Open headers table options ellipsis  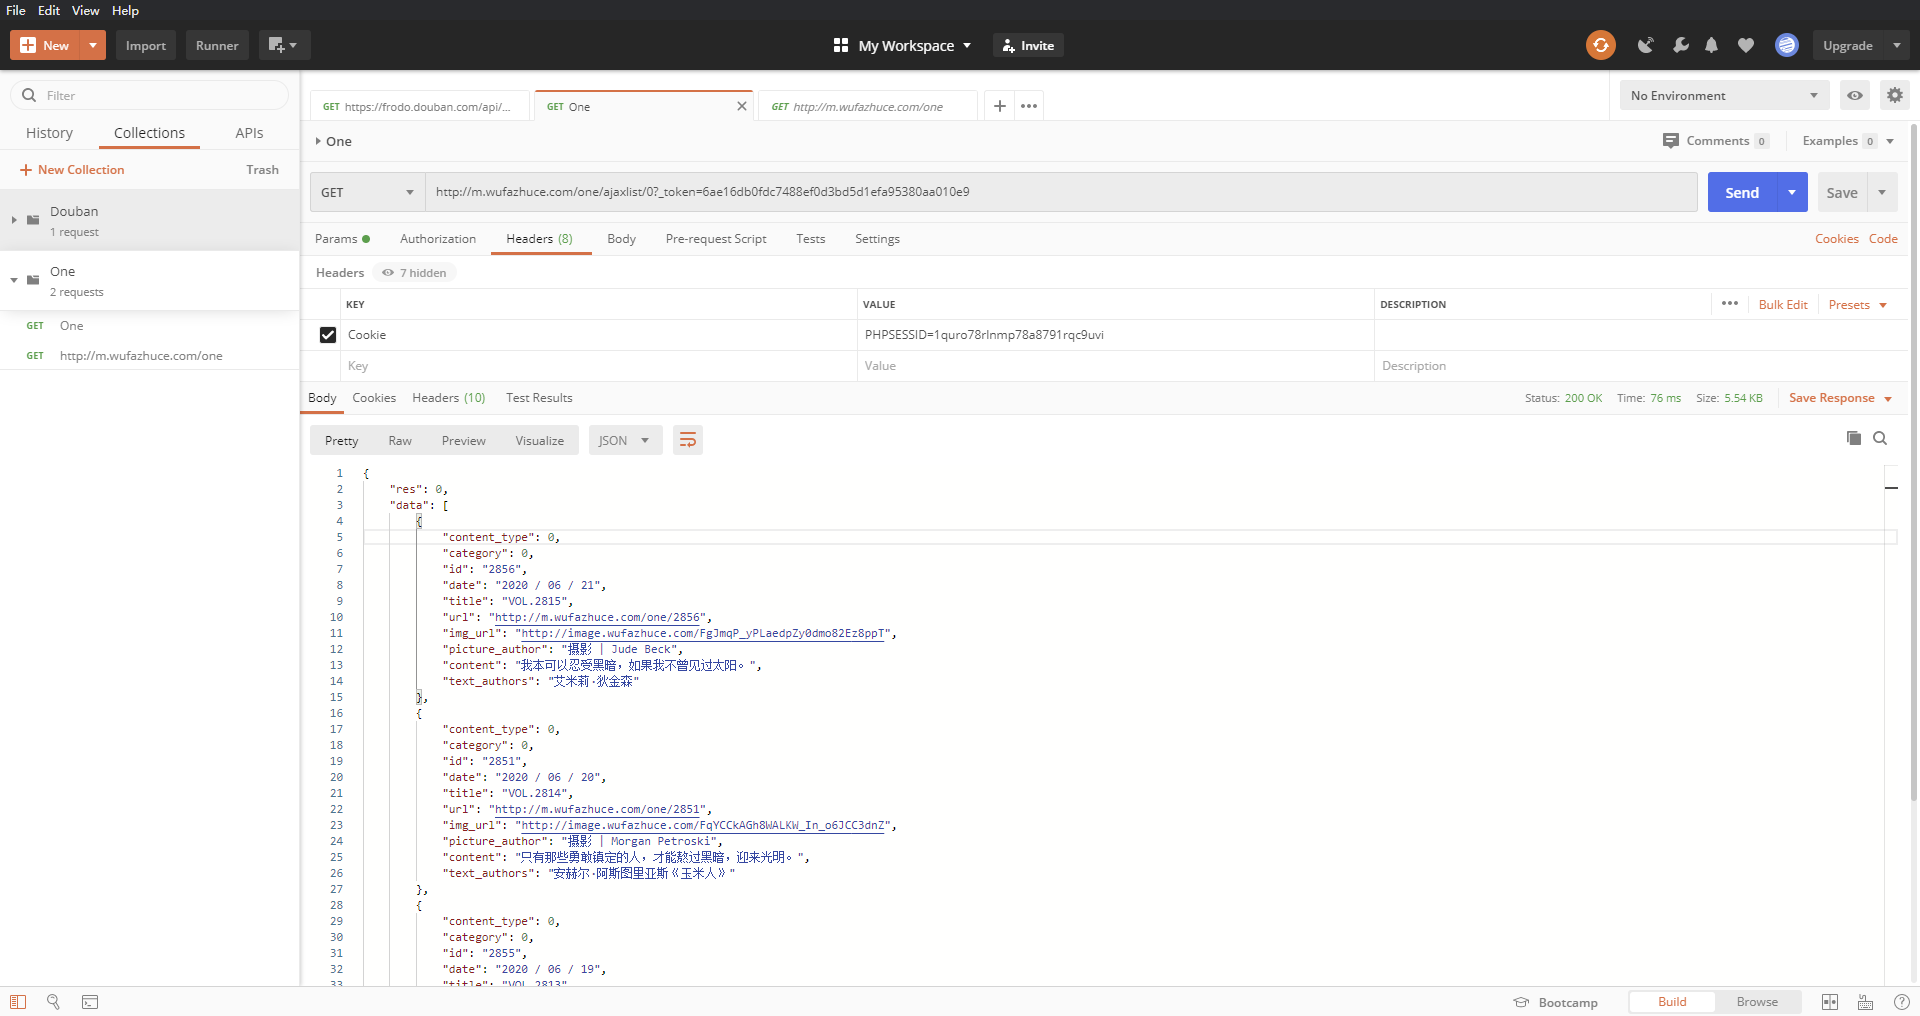[1730, 303]
